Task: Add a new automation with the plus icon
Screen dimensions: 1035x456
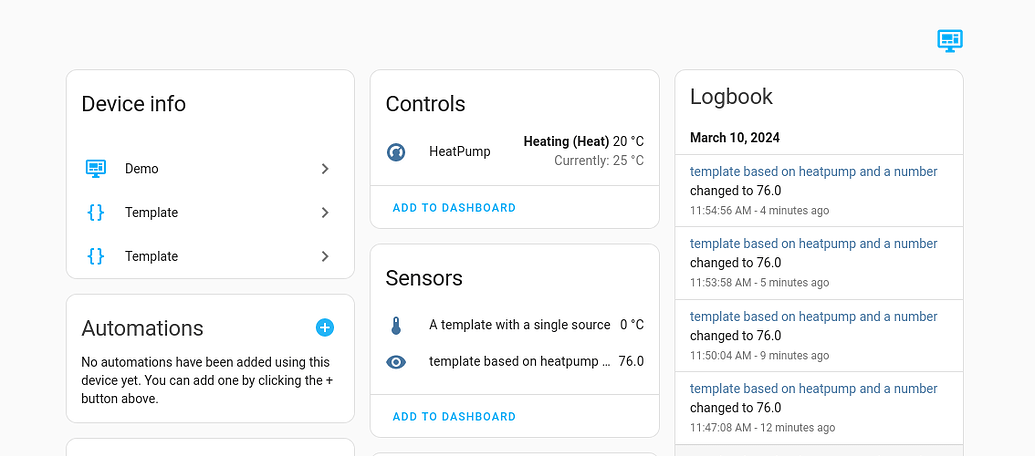Action: [x=325, y=327]
